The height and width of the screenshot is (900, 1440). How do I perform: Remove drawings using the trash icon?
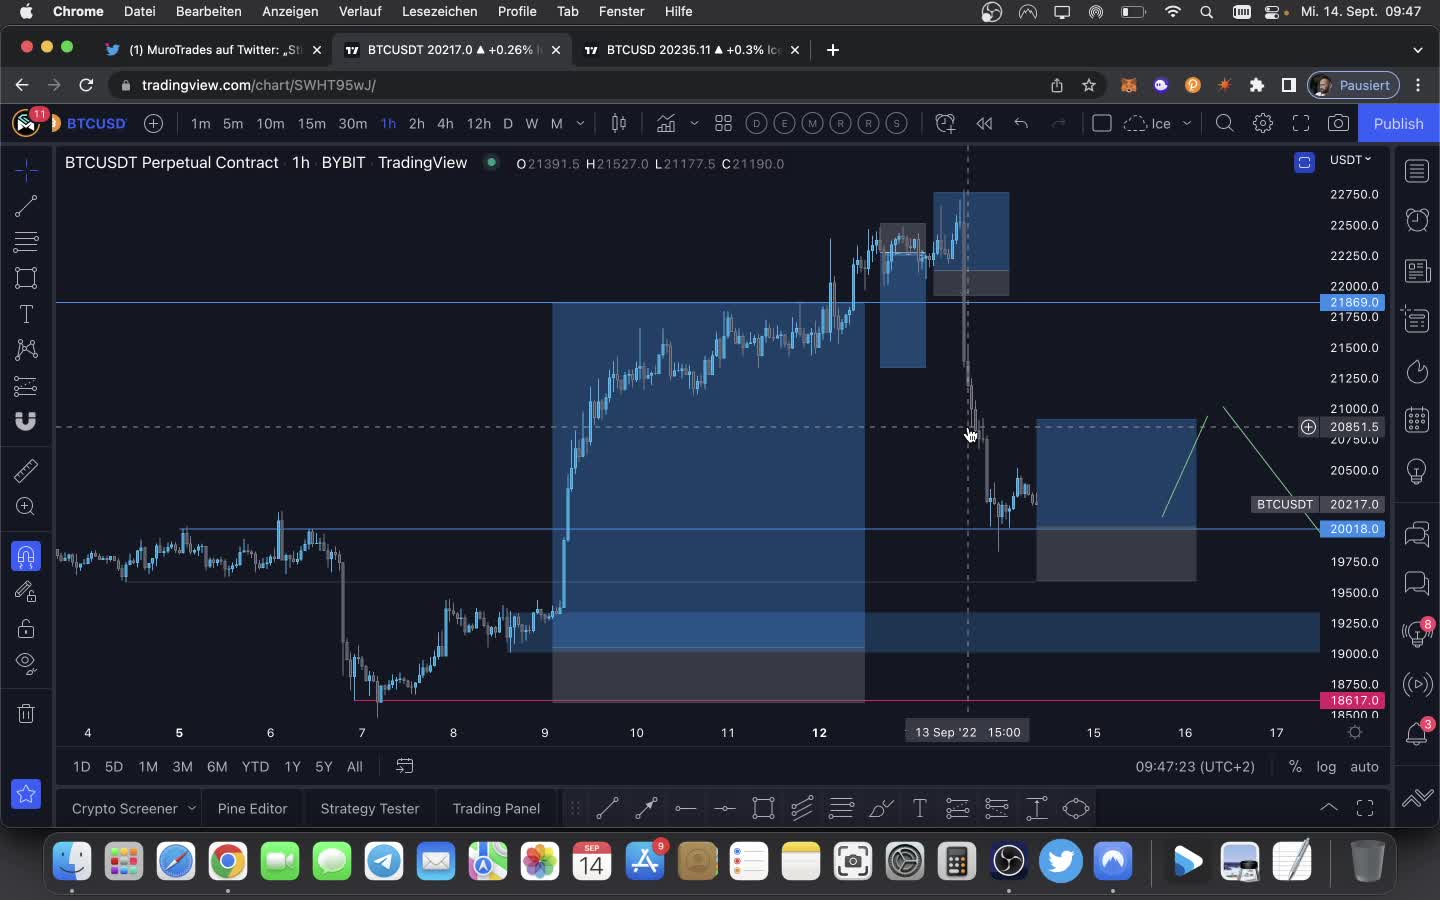[x=26, y=713]
